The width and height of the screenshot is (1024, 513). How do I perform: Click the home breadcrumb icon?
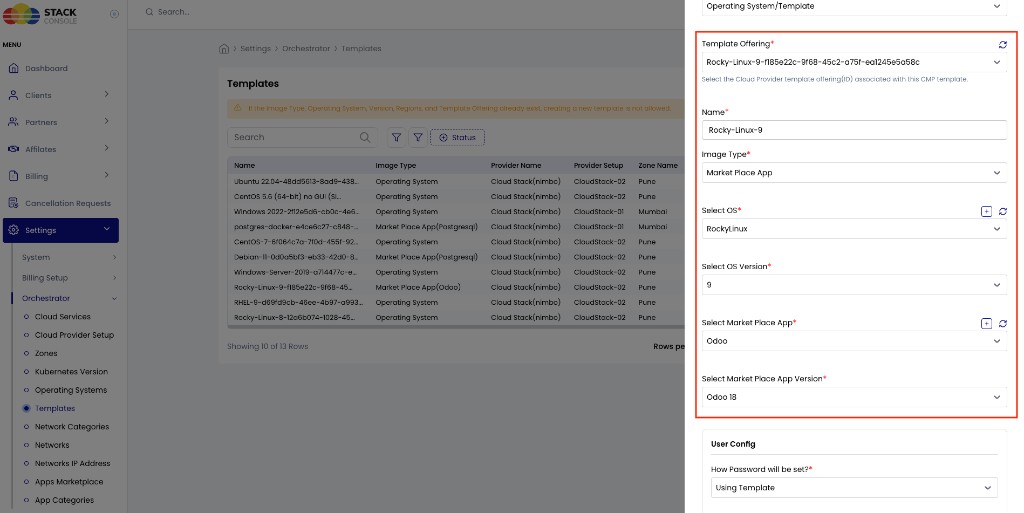tap(224, 48)
